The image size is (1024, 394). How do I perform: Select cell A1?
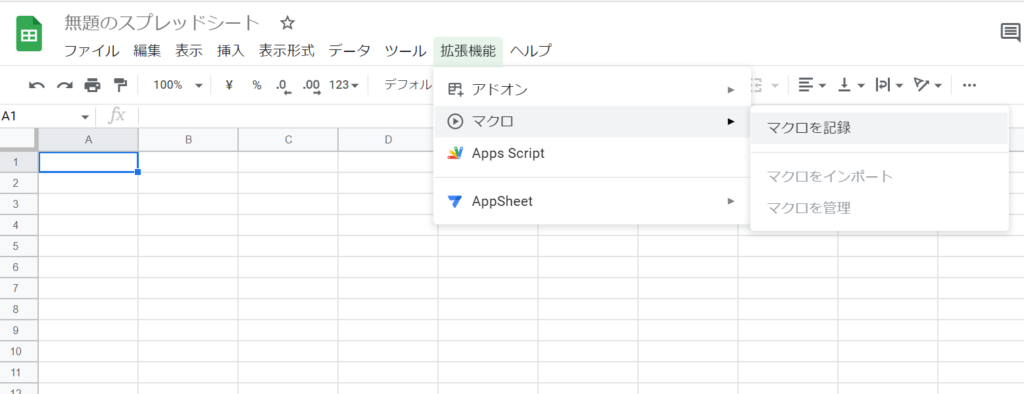[88, 162]
